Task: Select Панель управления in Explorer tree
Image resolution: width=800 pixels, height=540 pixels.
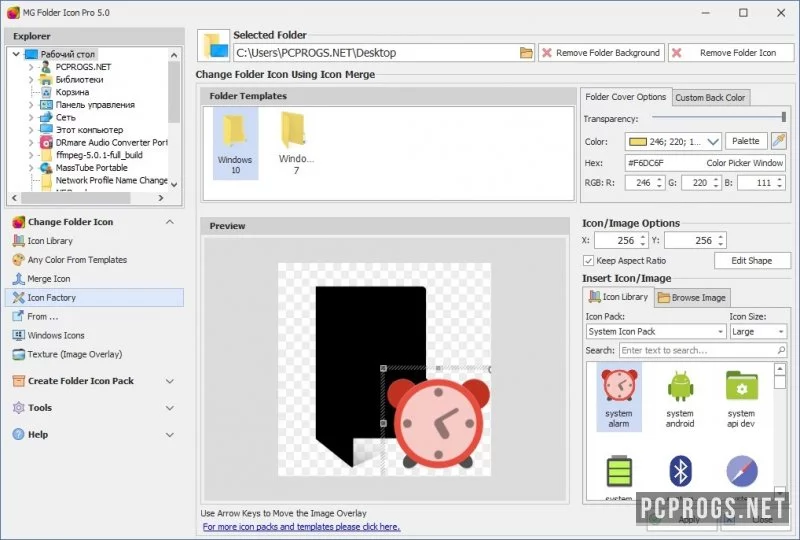Action: [95, 105]
